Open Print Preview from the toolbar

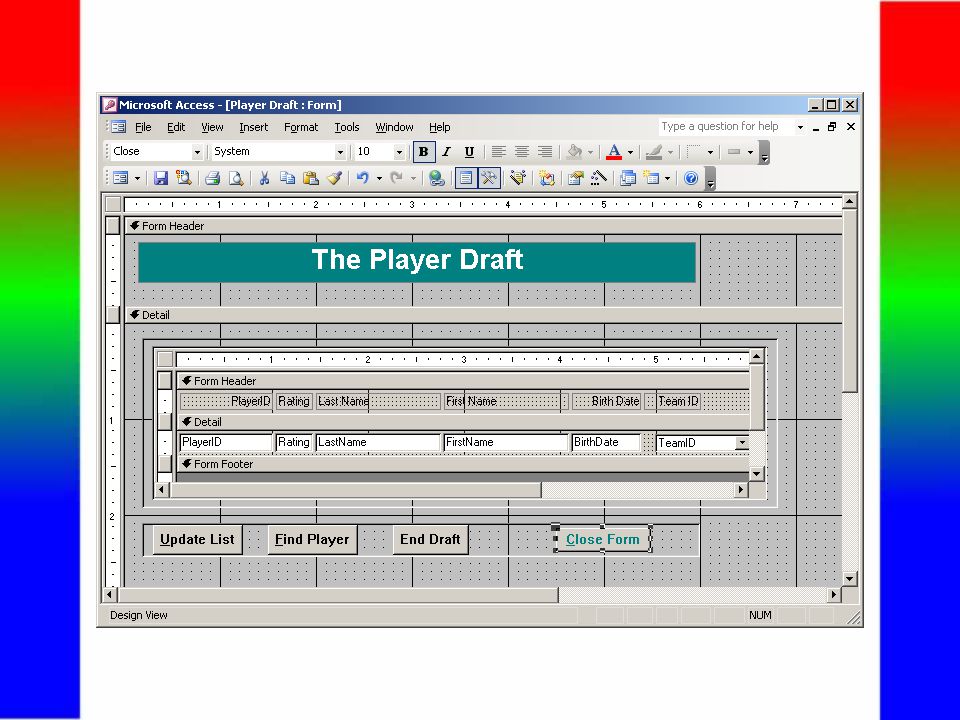[236, 178]
